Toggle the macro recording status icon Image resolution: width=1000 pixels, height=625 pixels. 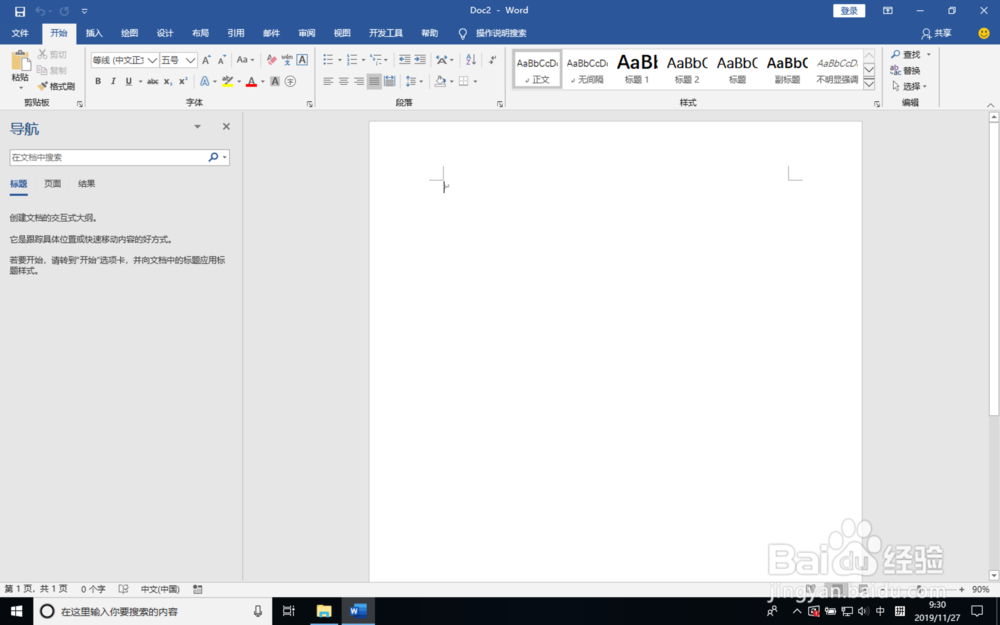pyautogui.click(x=198, y=589)
